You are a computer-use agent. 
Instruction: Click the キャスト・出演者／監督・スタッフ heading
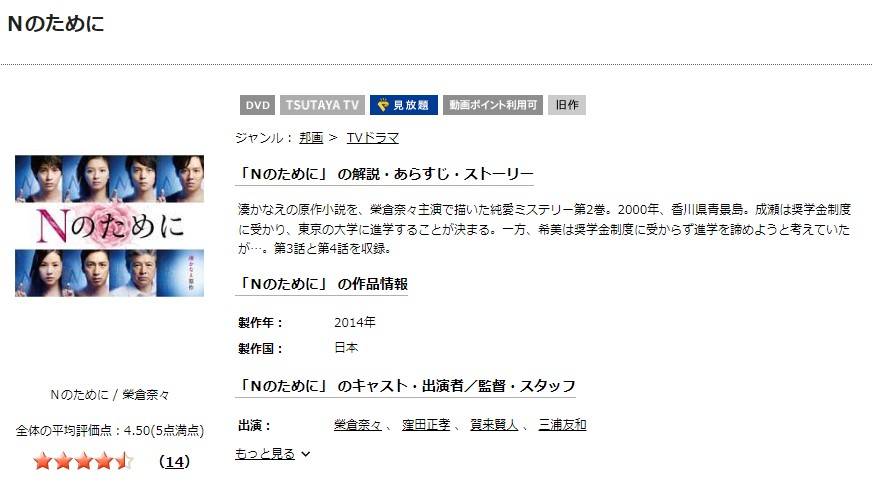click(405, 386)
